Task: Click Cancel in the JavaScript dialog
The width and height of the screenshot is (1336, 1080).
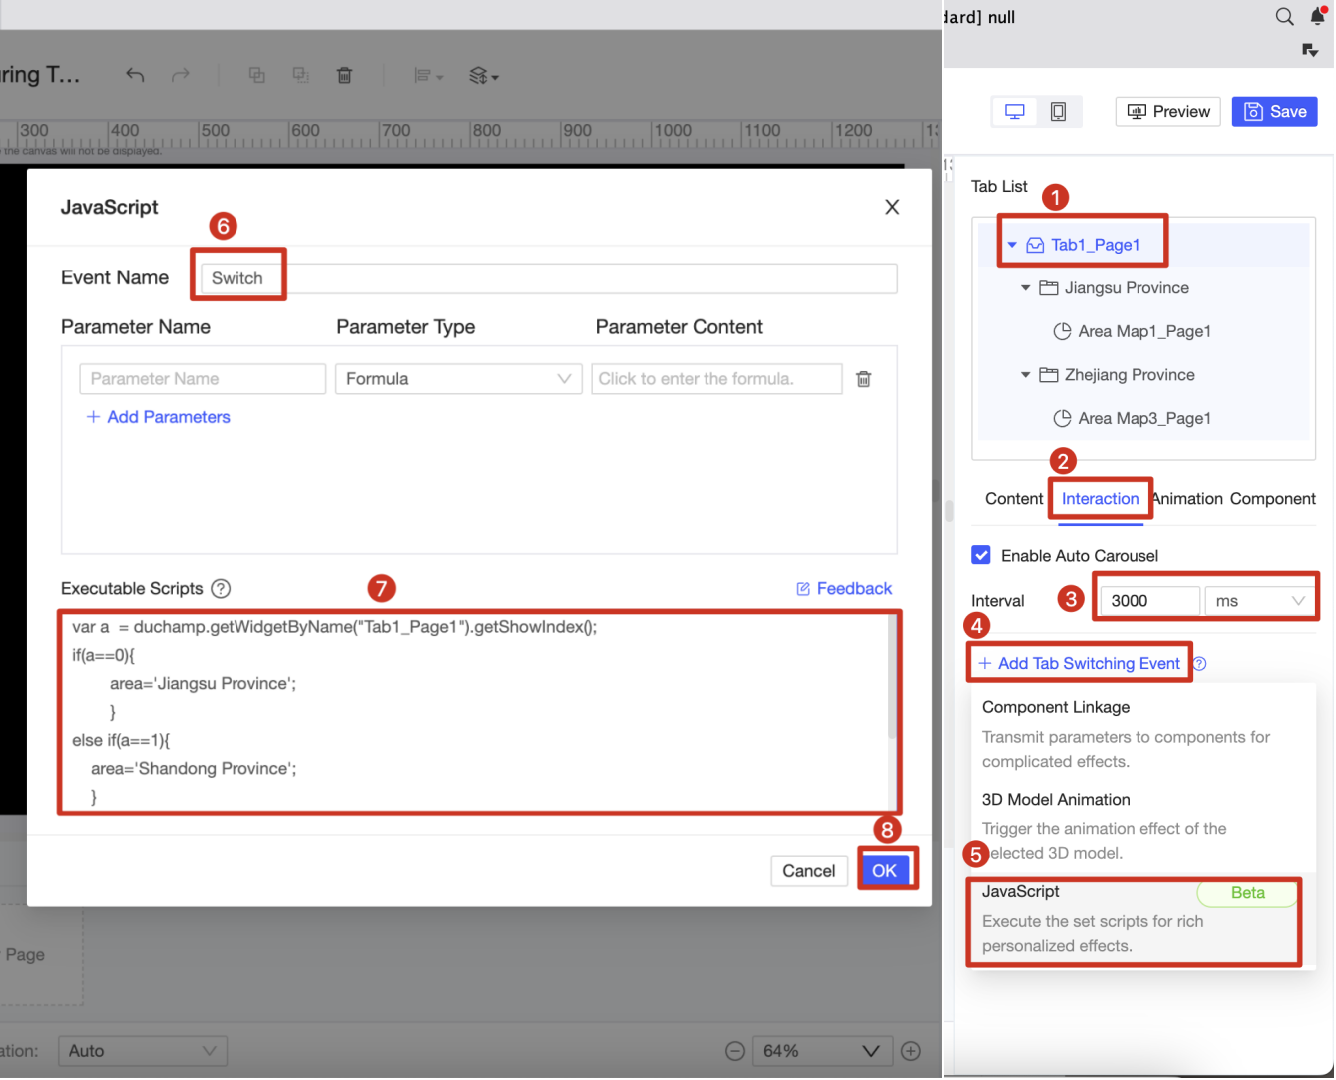Action: [809, 871]
